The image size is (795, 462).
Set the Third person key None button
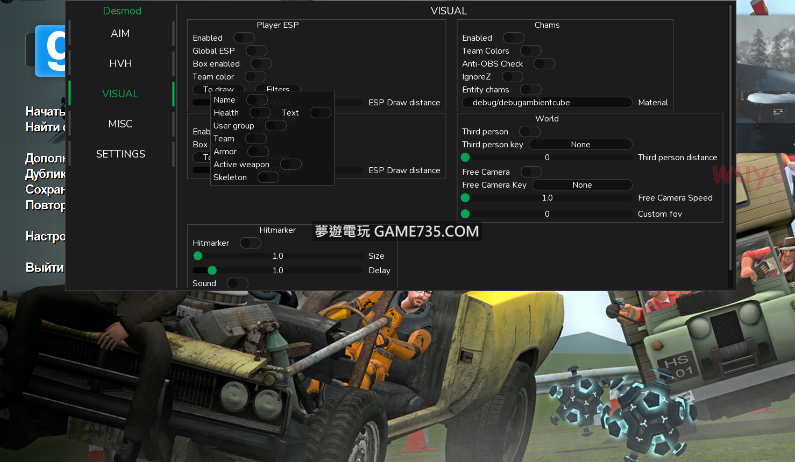tap(581, 145)
